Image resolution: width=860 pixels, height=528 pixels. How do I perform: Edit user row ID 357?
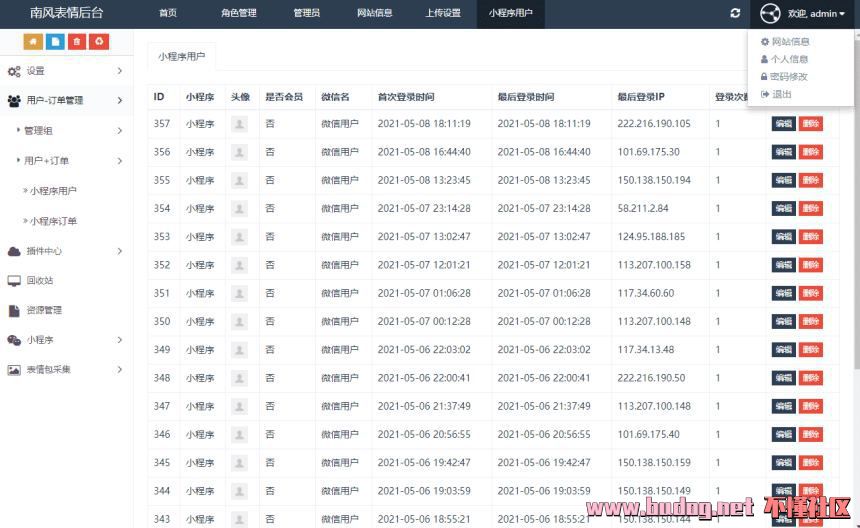[783, 124]
